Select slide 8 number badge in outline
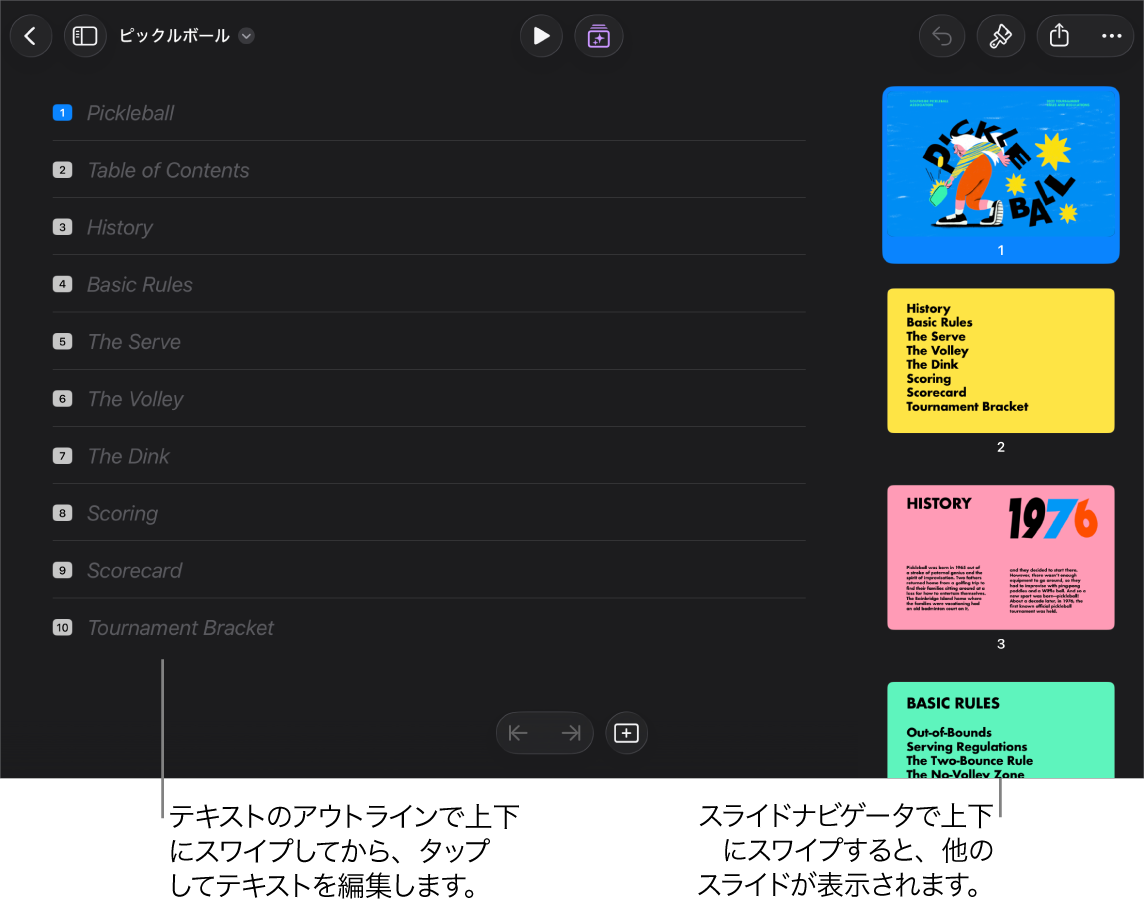1144x904 pixels. (x=63, y=513)
